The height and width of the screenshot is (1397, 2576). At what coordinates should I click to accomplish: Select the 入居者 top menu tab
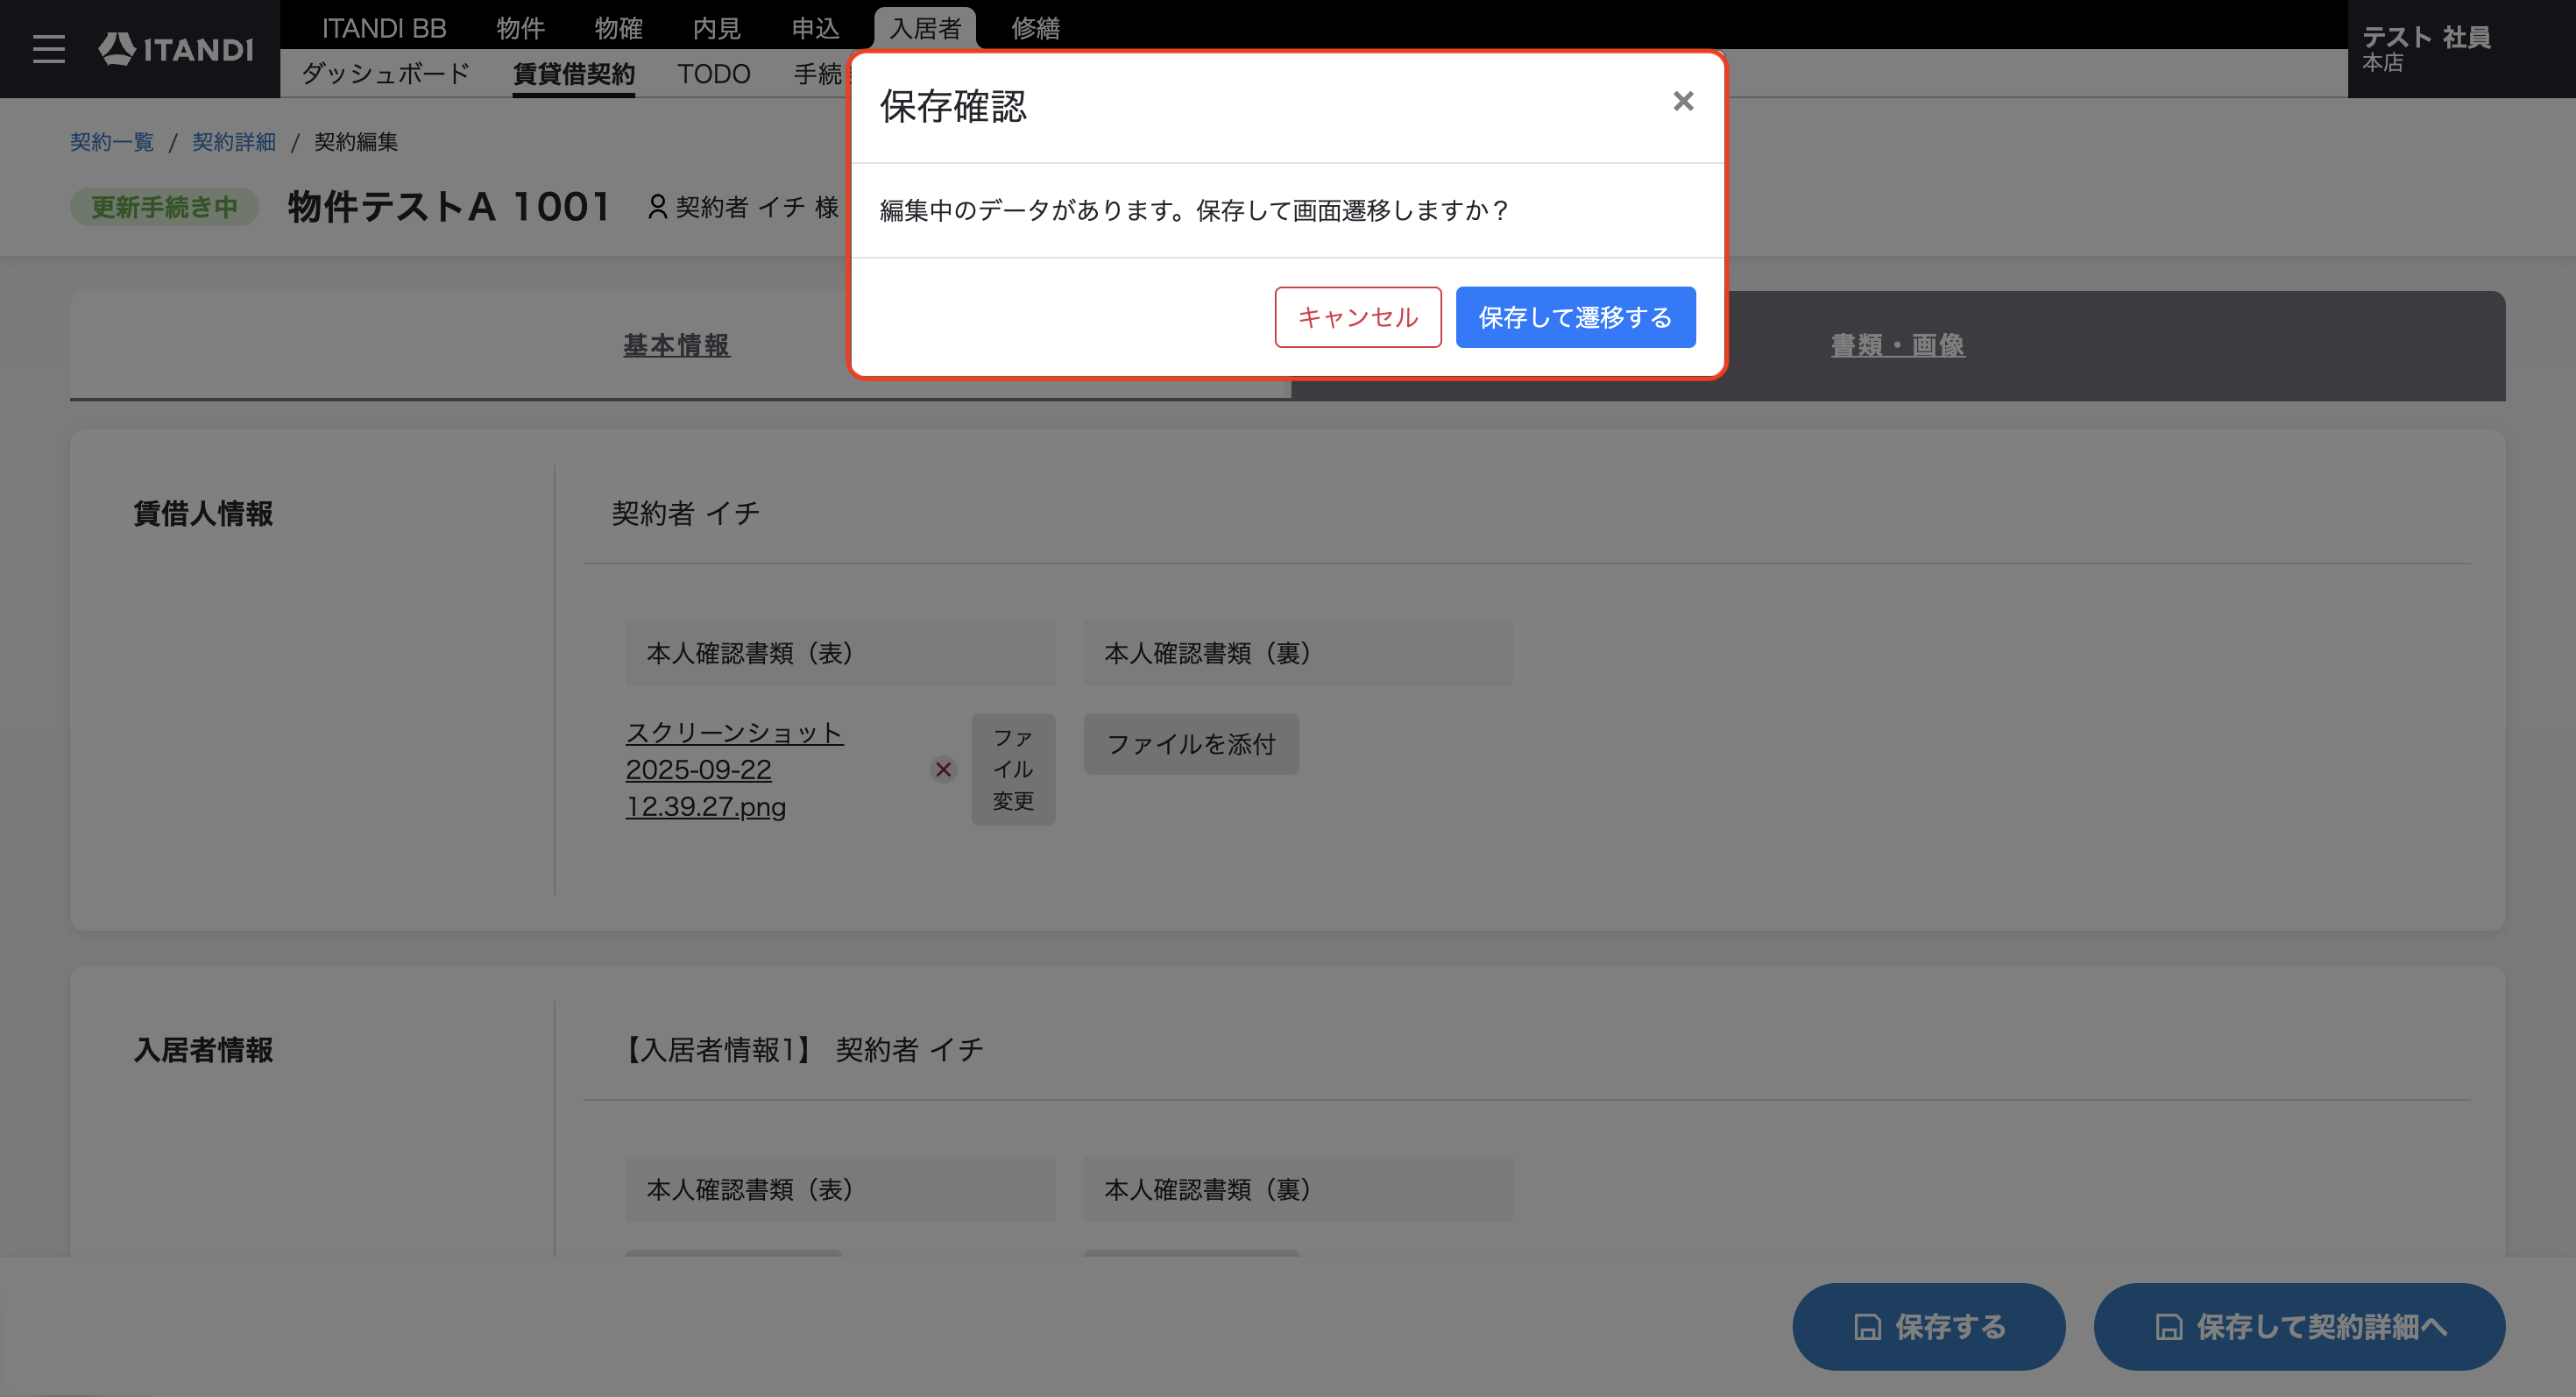(x=924, y=28)
